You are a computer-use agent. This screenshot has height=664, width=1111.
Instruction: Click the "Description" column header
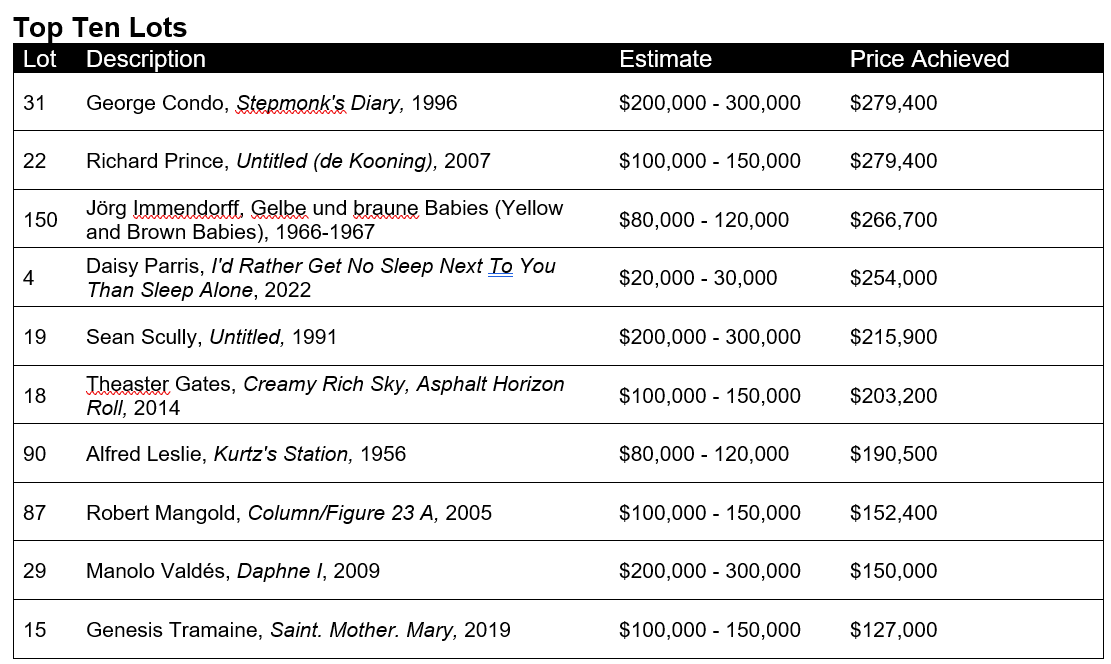146,59
